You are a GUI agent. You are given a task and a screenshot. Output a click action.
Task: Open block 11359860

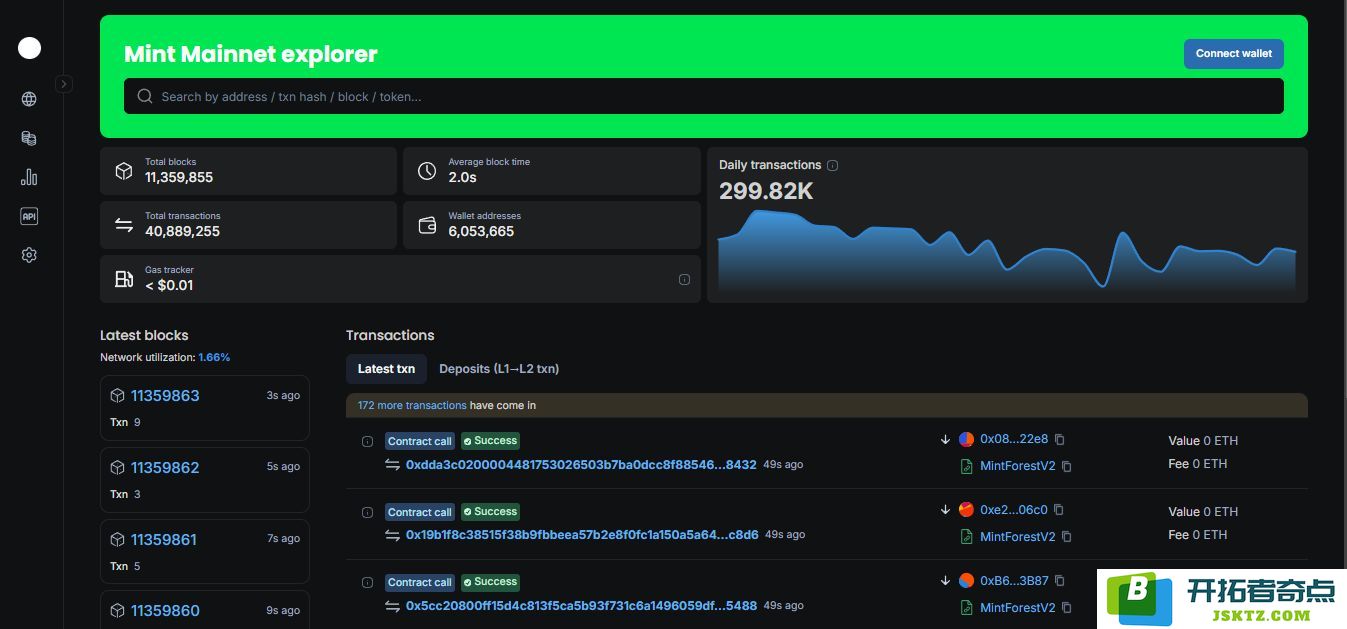(165, 611)
